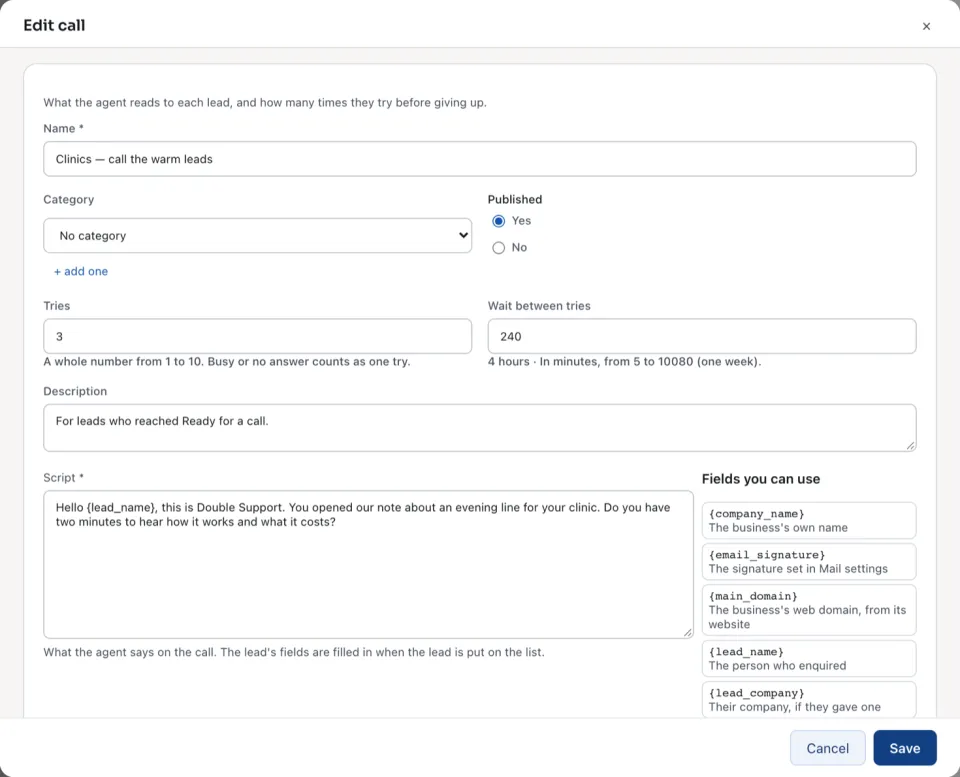Click the '+ add one' category link
This screenshot has height=777, width=960.
[x=81, y=271]
